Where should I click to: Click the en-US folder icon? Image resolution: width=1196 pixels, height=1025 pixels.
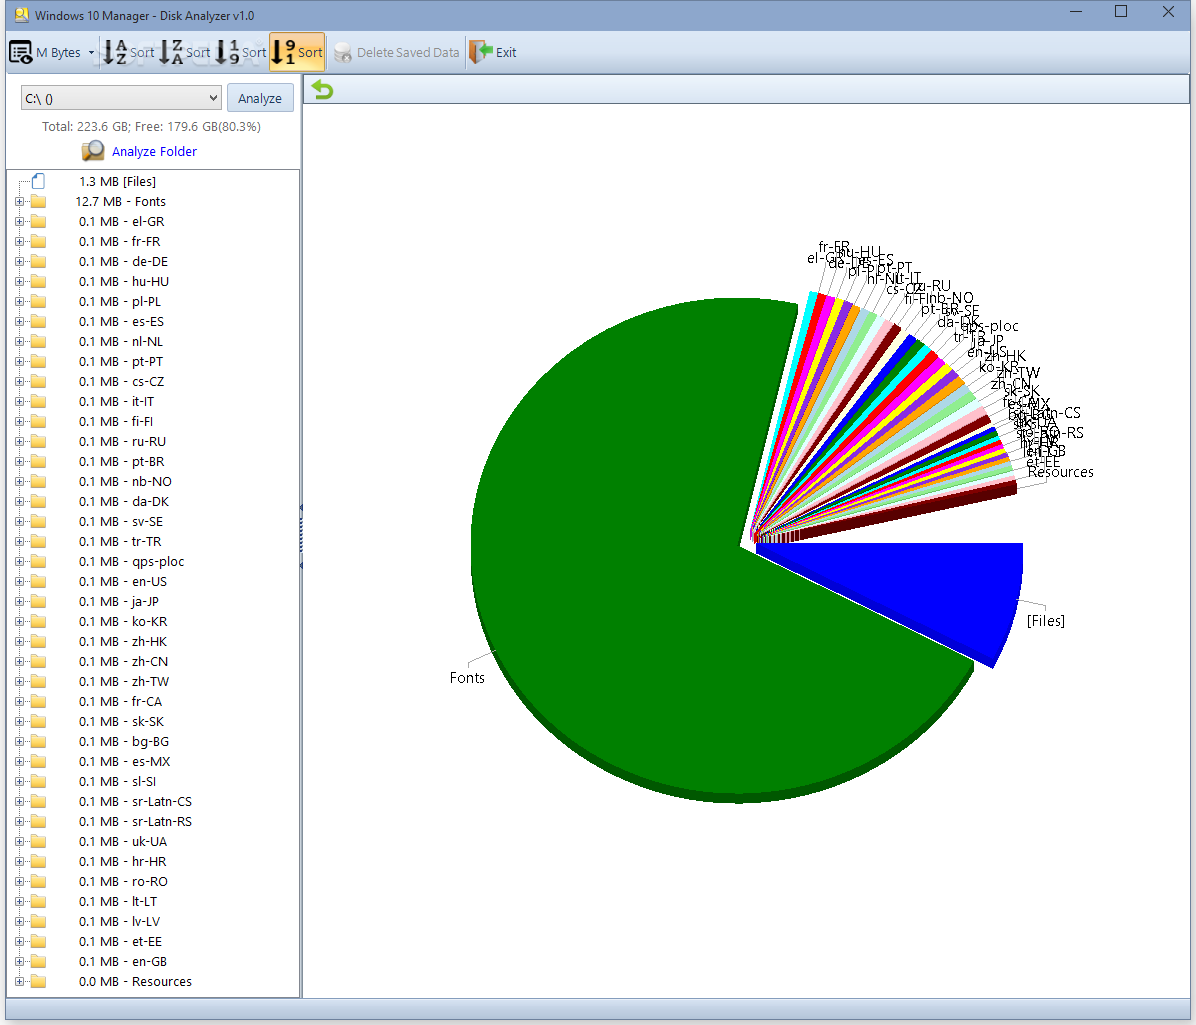(x=38, y=581)
